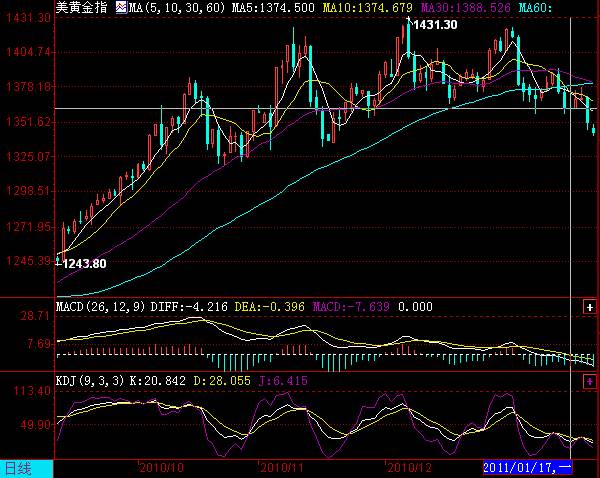
Task: Select the DEA:-0.396 value
Action: click(270, 307)
